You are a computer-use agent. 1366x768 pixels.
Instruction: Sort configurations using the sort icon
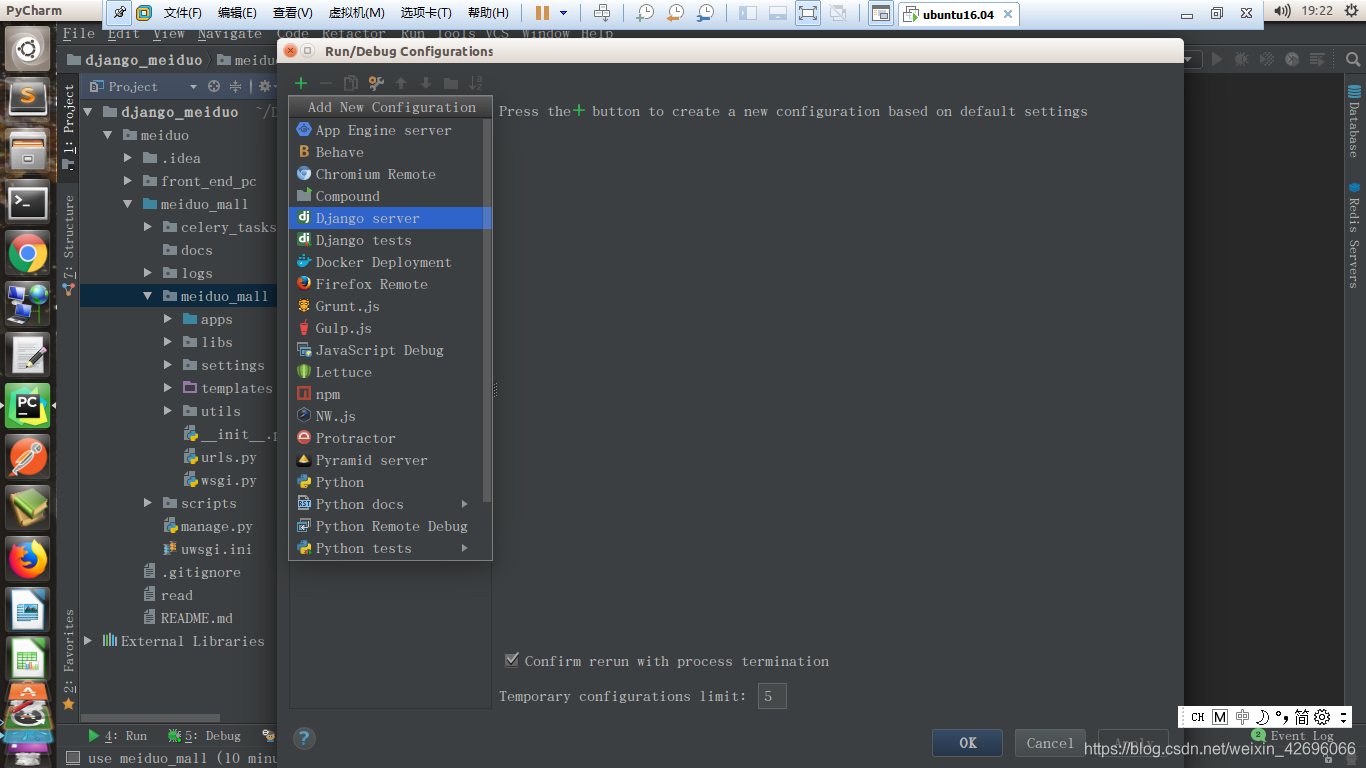click(476, 83)
